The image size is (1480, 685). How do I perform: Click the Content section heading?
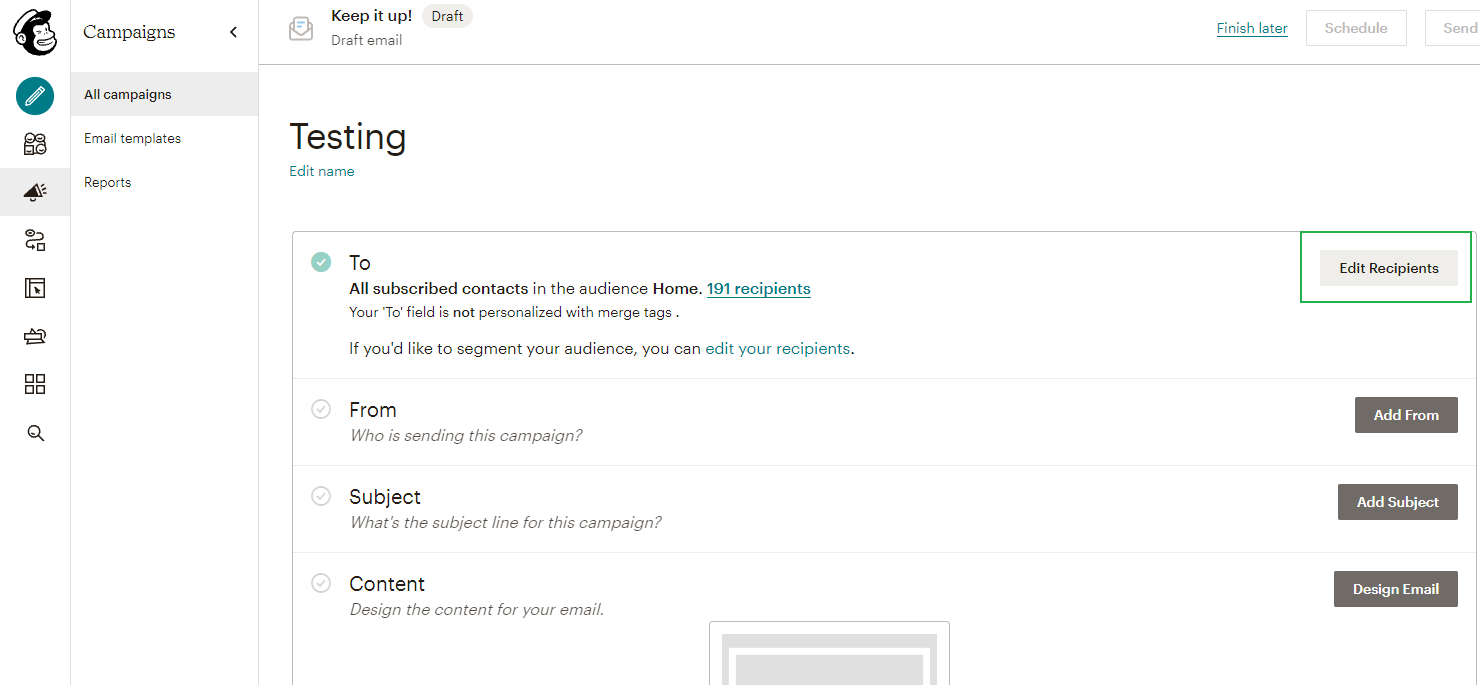[387, 584]
